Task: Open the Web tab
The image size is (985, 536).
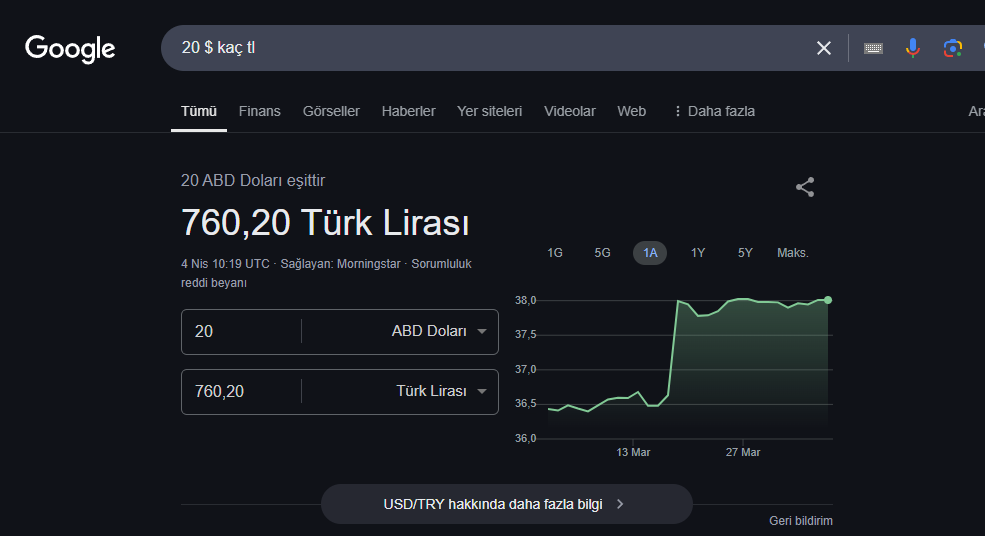Action: tap(631, 111)
